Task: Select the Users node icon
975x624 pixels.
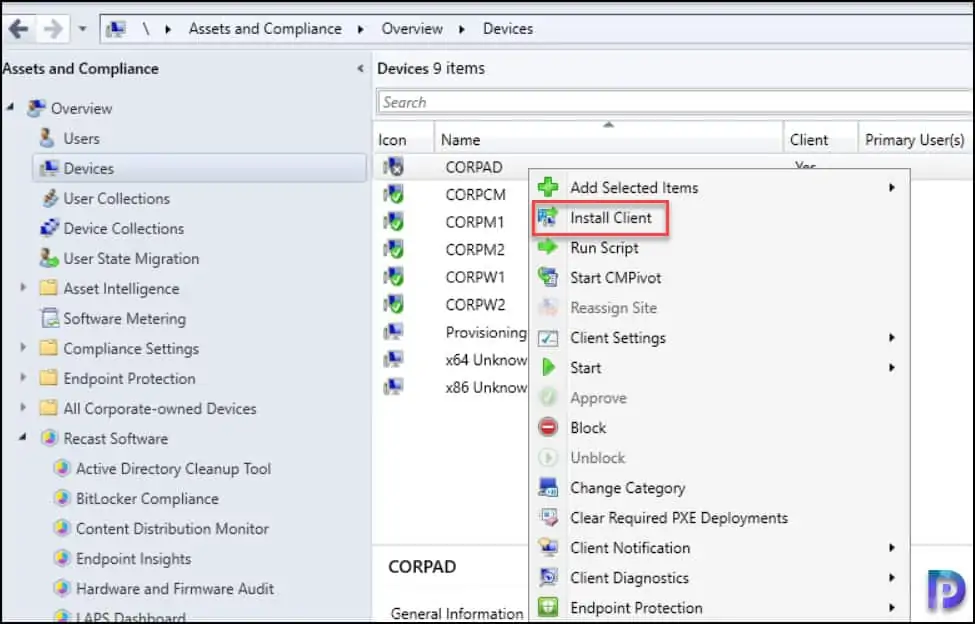Action: click(47, 138)
